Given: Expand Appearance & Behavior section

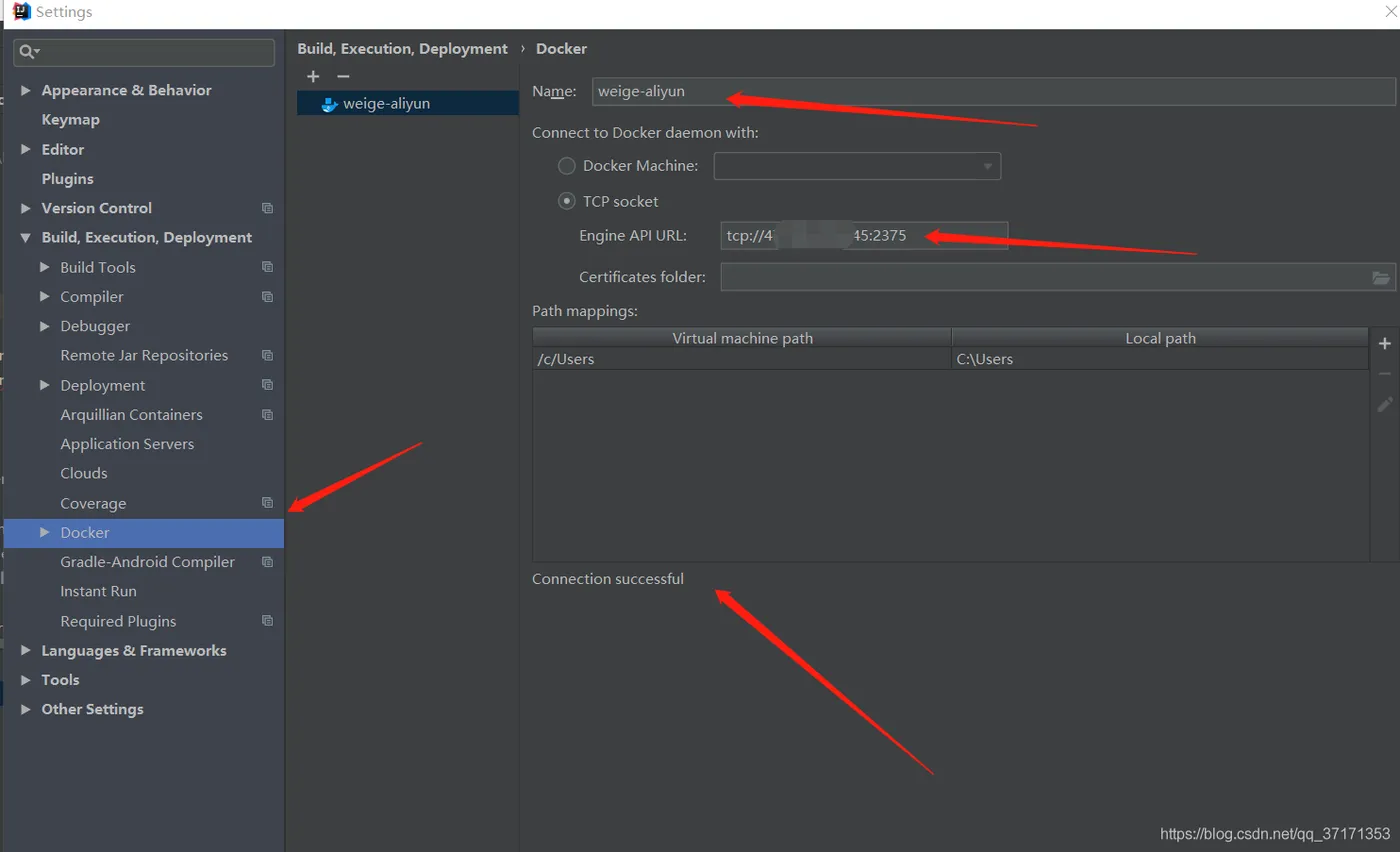Looking at the screenshot, I should click(x=26, y=90).
